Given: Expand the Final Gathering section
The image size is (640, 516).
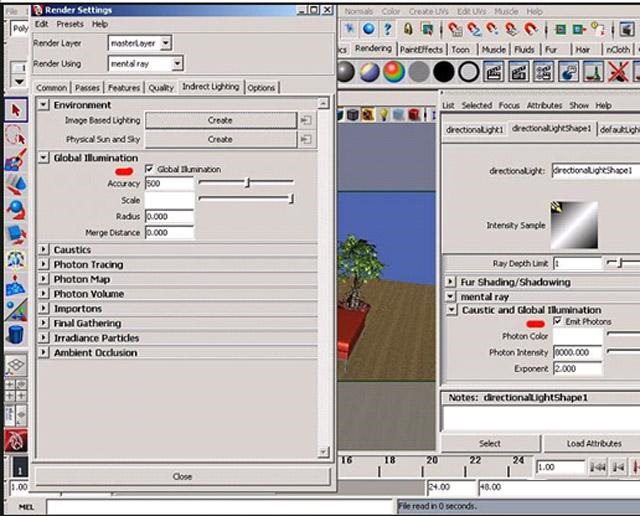Looking at the screenshot, I should [x=43, y=323].
